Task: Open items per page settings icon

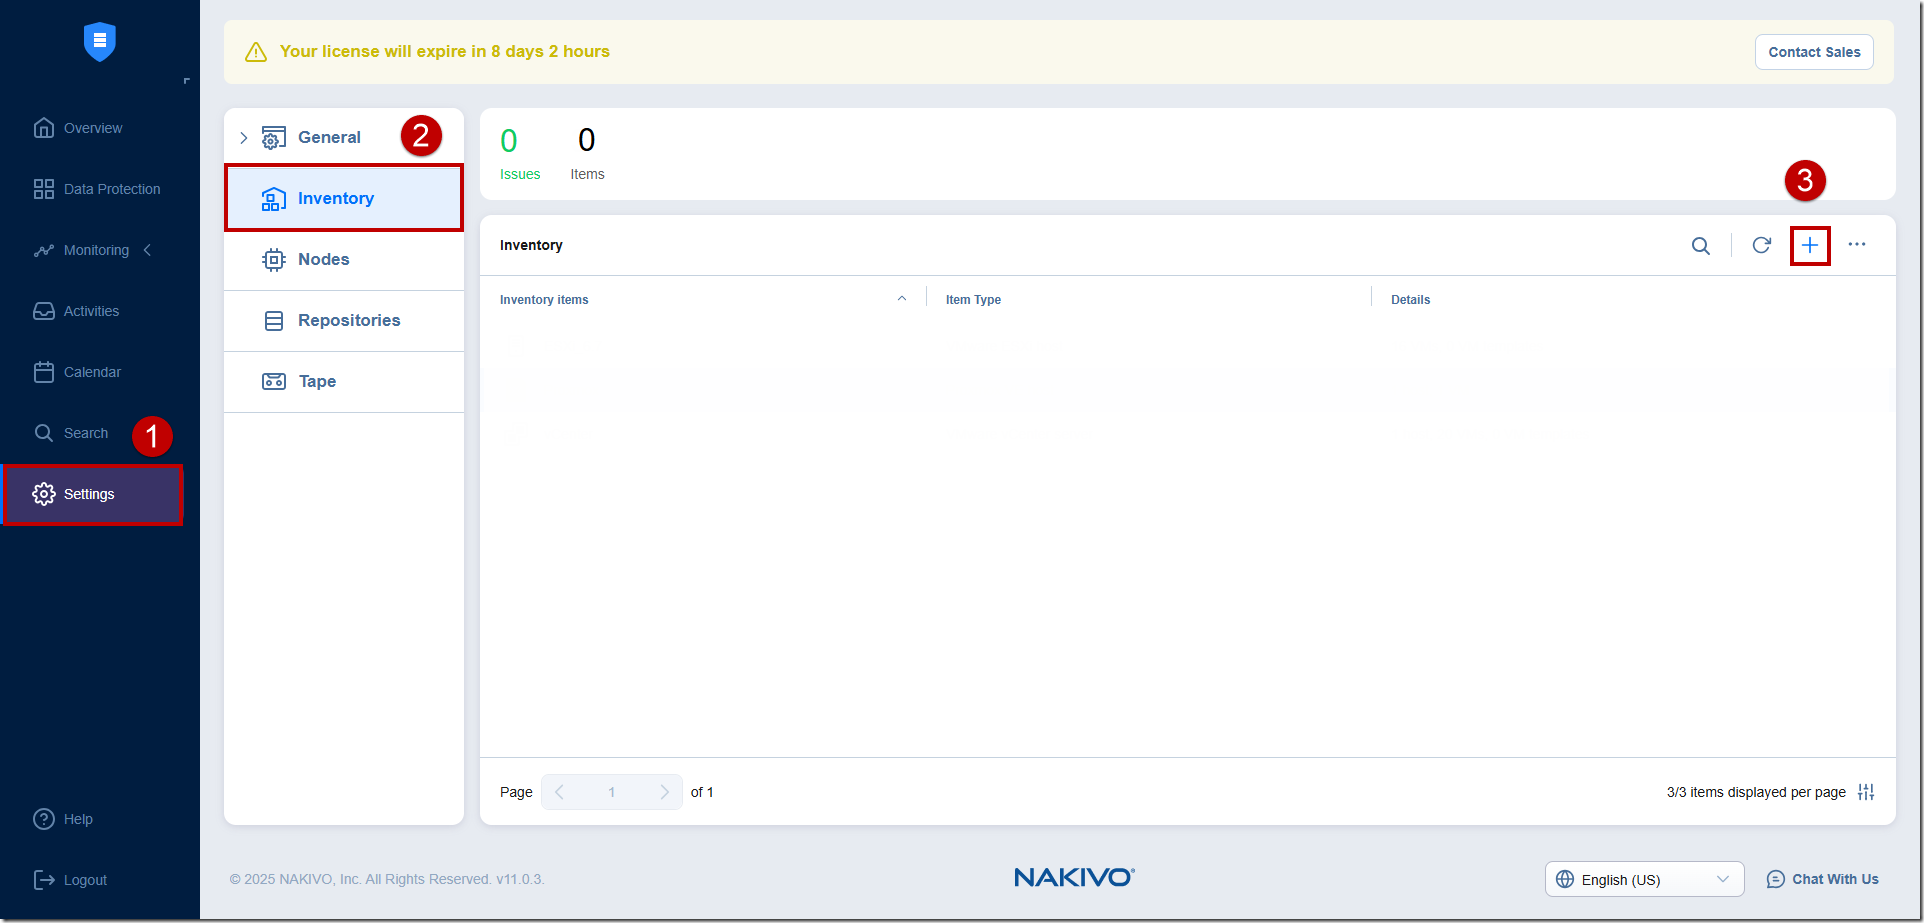Action: (x=1866, y=792)
